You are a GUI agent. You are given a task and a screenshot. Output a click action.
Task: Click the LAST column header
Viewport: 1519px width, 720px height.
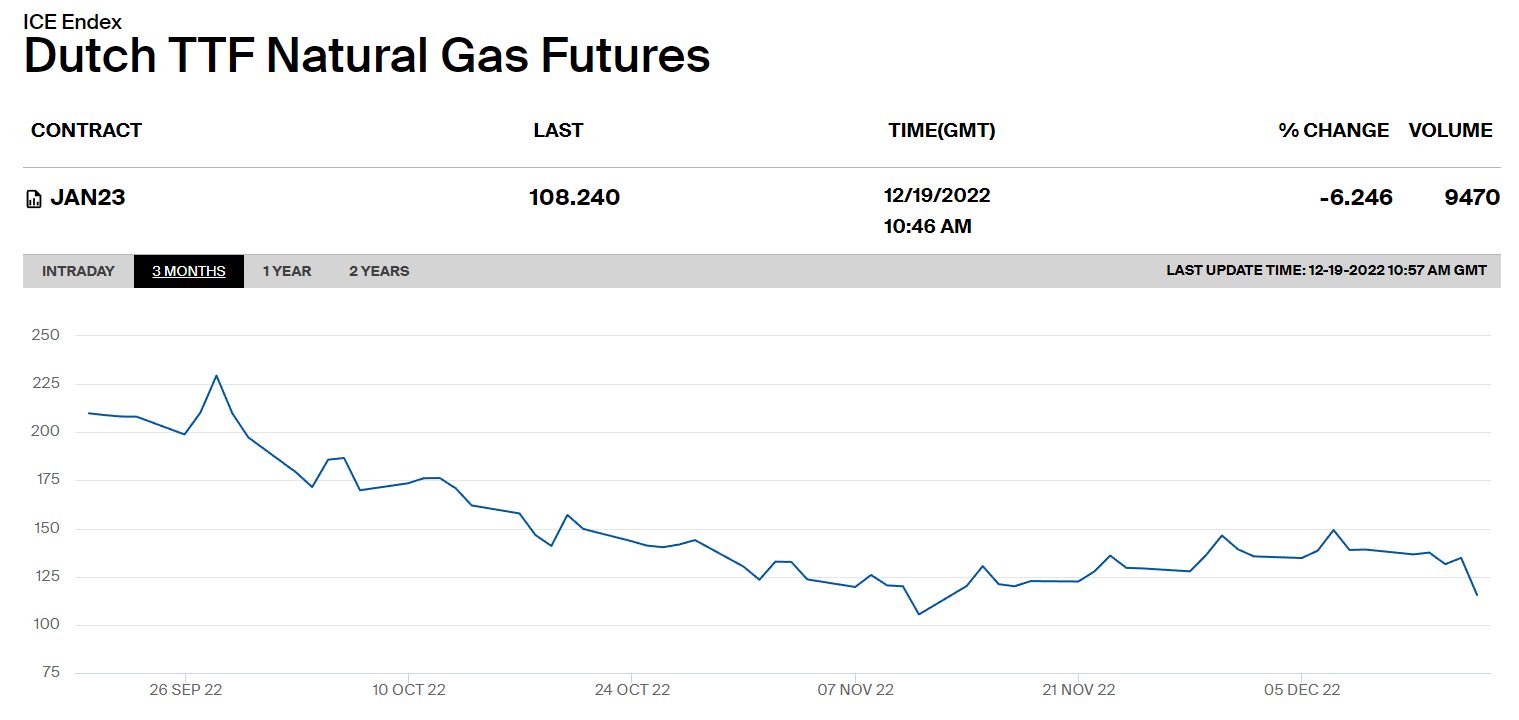[558, 130]
